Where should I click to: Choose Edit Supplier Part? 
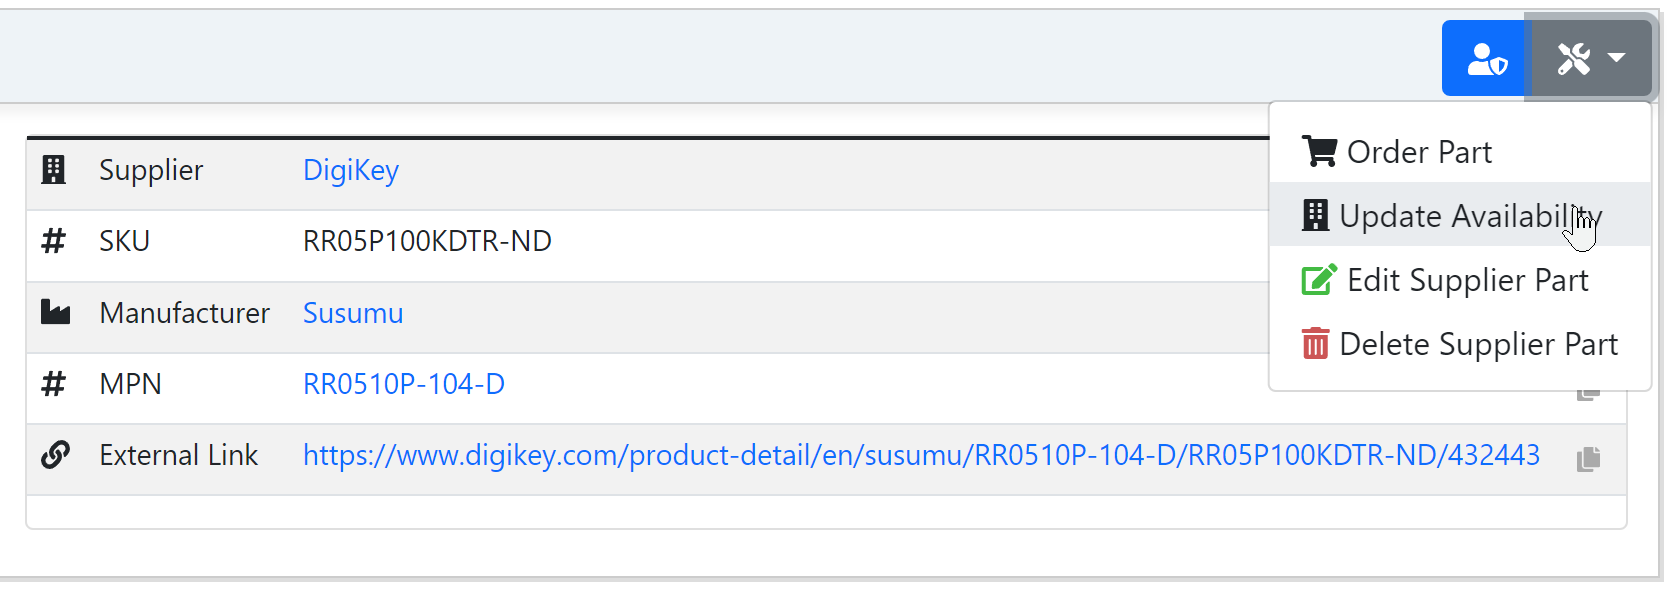click(1467, 280)
